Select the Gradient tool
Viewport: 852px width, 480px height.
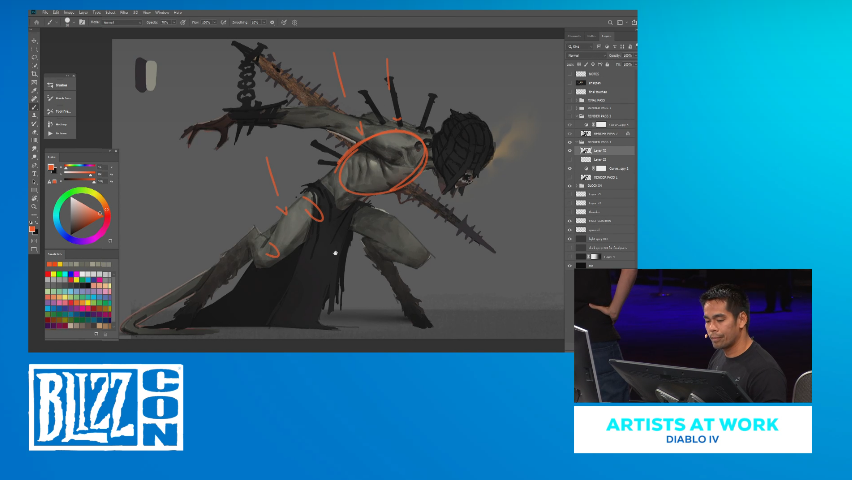34,140
